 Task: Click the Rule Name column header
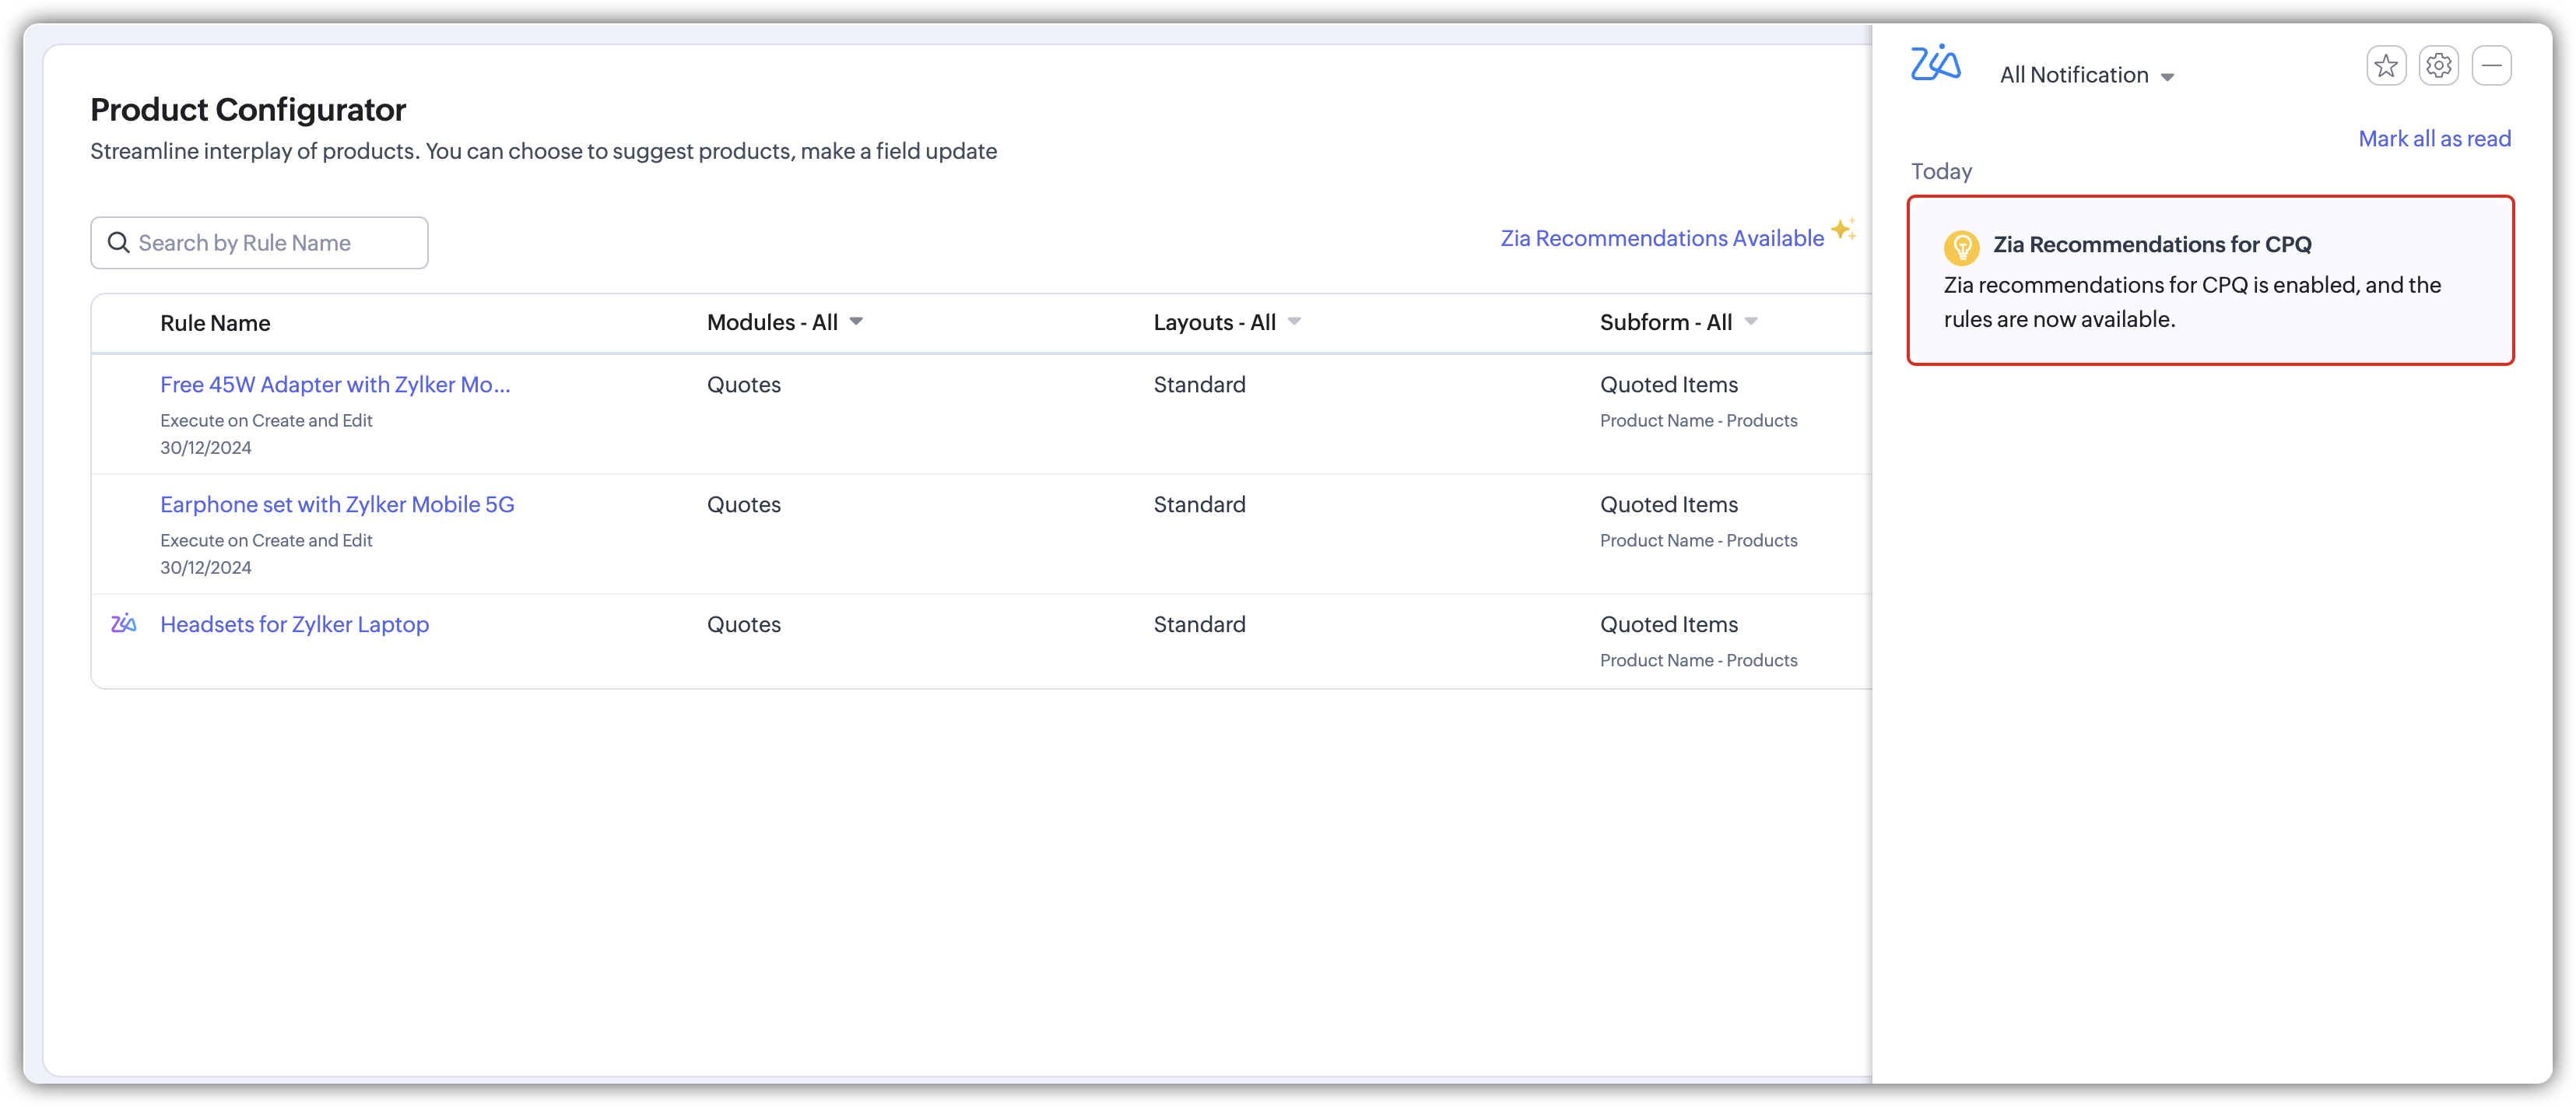(x=215, y=323)
